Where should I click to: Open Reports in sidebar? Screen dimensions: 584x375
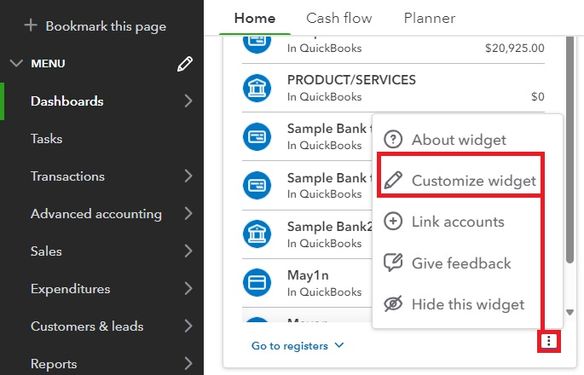(x=54, y=364)
